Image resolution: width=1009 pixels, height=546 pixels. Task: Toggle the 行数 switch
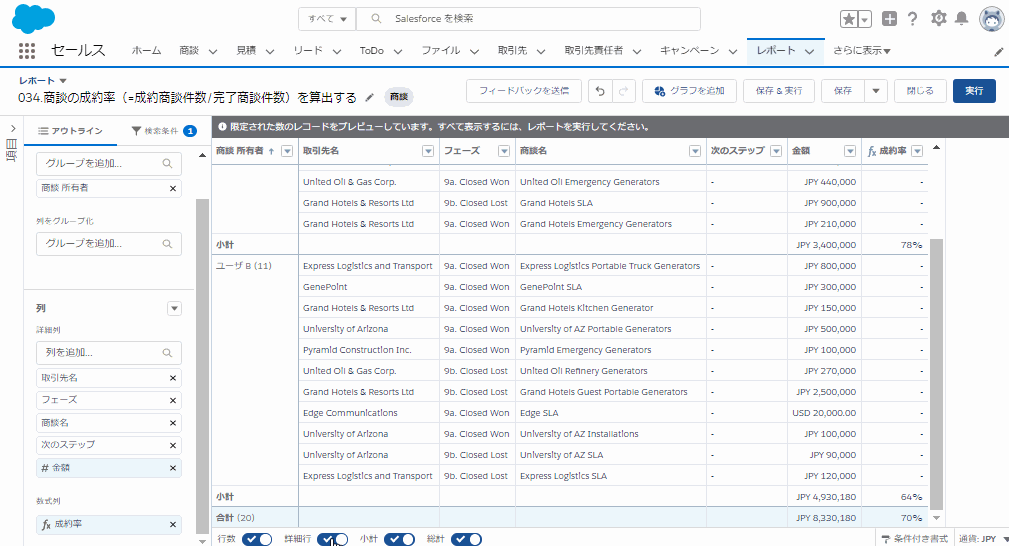point(257,540)
